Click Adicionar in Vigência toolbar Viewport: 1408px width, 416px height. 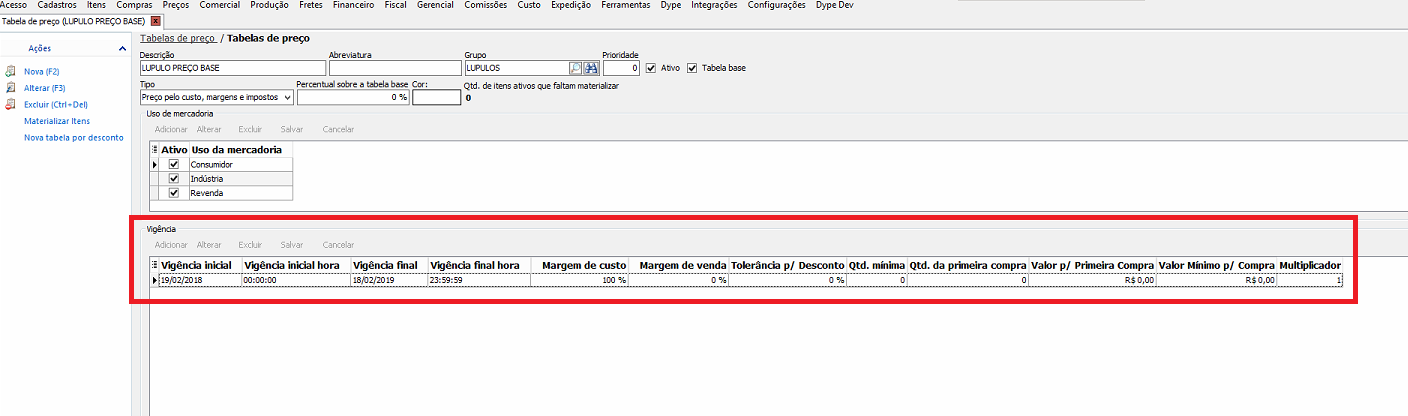pyautogui.click(x=171, y=244)
